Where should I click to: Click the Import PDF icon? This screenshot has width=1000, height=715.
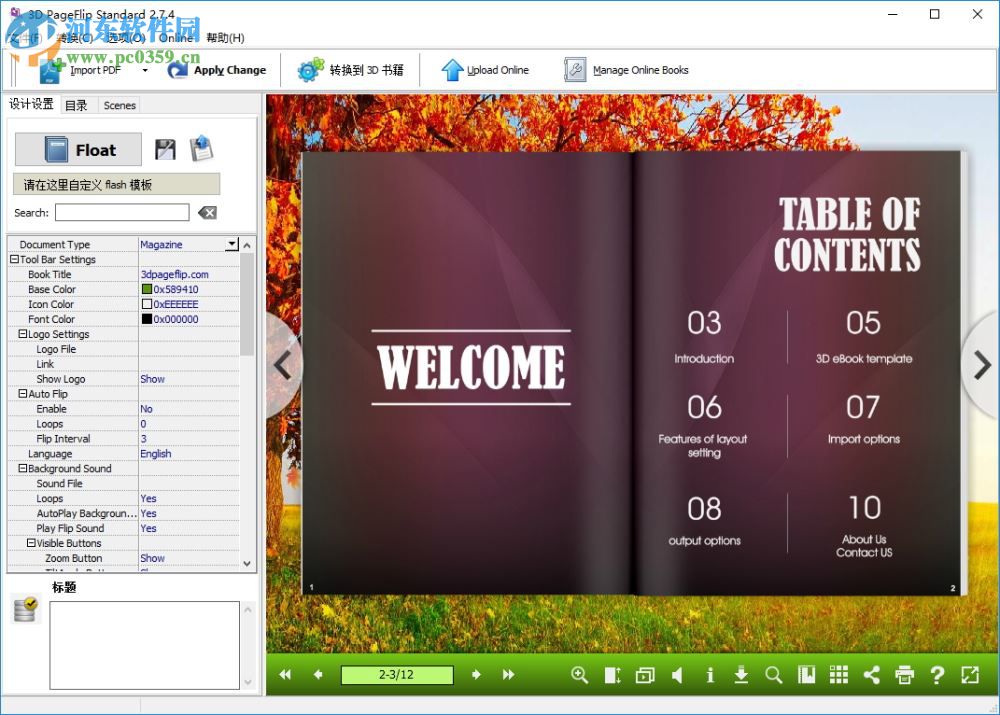[52, 71]
